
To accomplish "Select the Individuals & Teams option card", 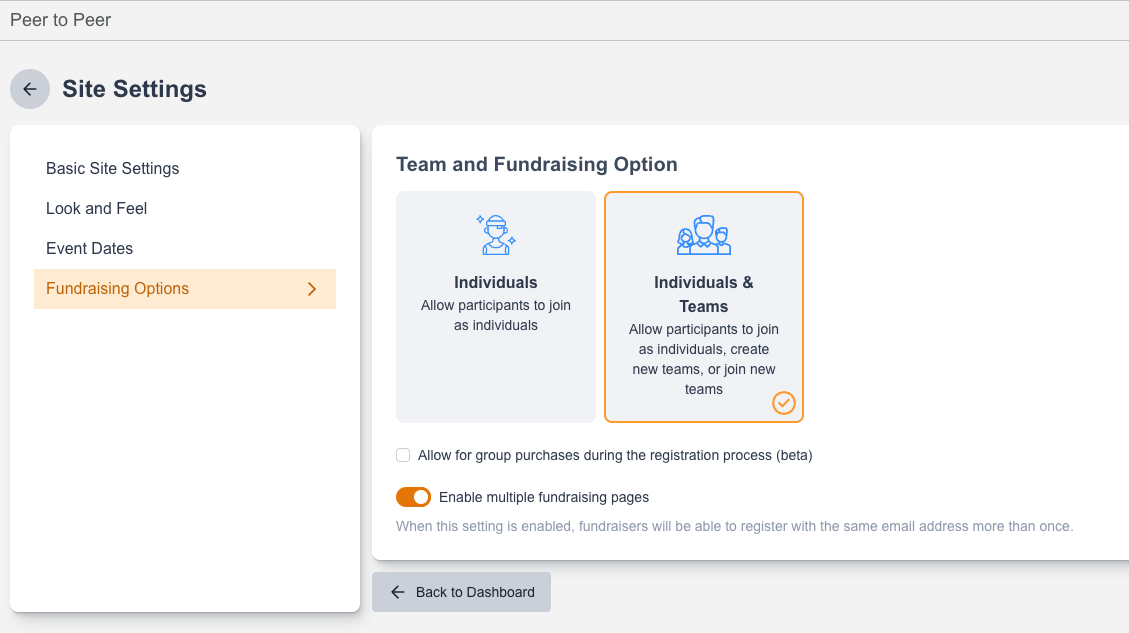I will tap(703, 307).
